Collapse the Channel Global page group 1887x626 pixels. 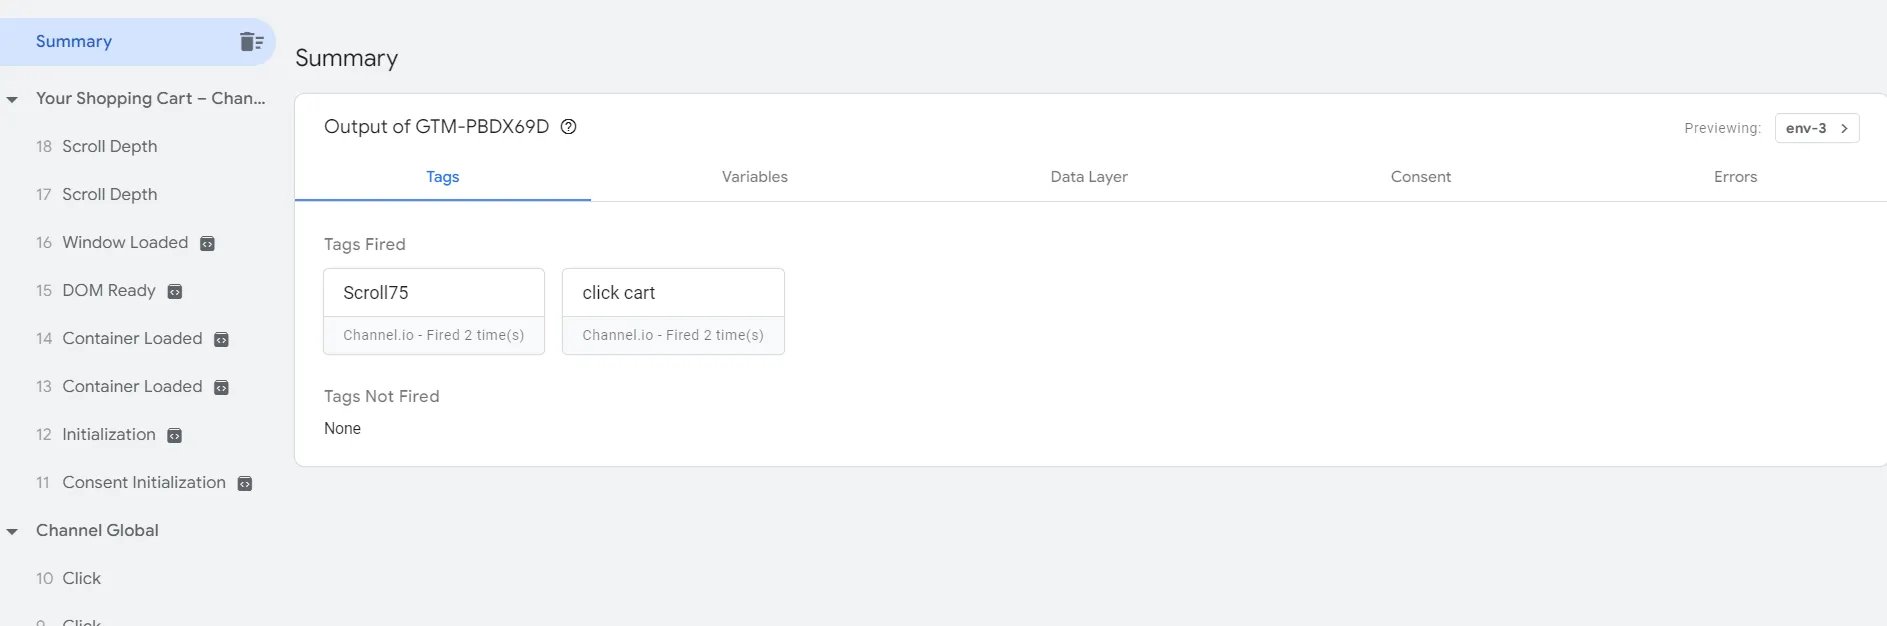point(12,531)
